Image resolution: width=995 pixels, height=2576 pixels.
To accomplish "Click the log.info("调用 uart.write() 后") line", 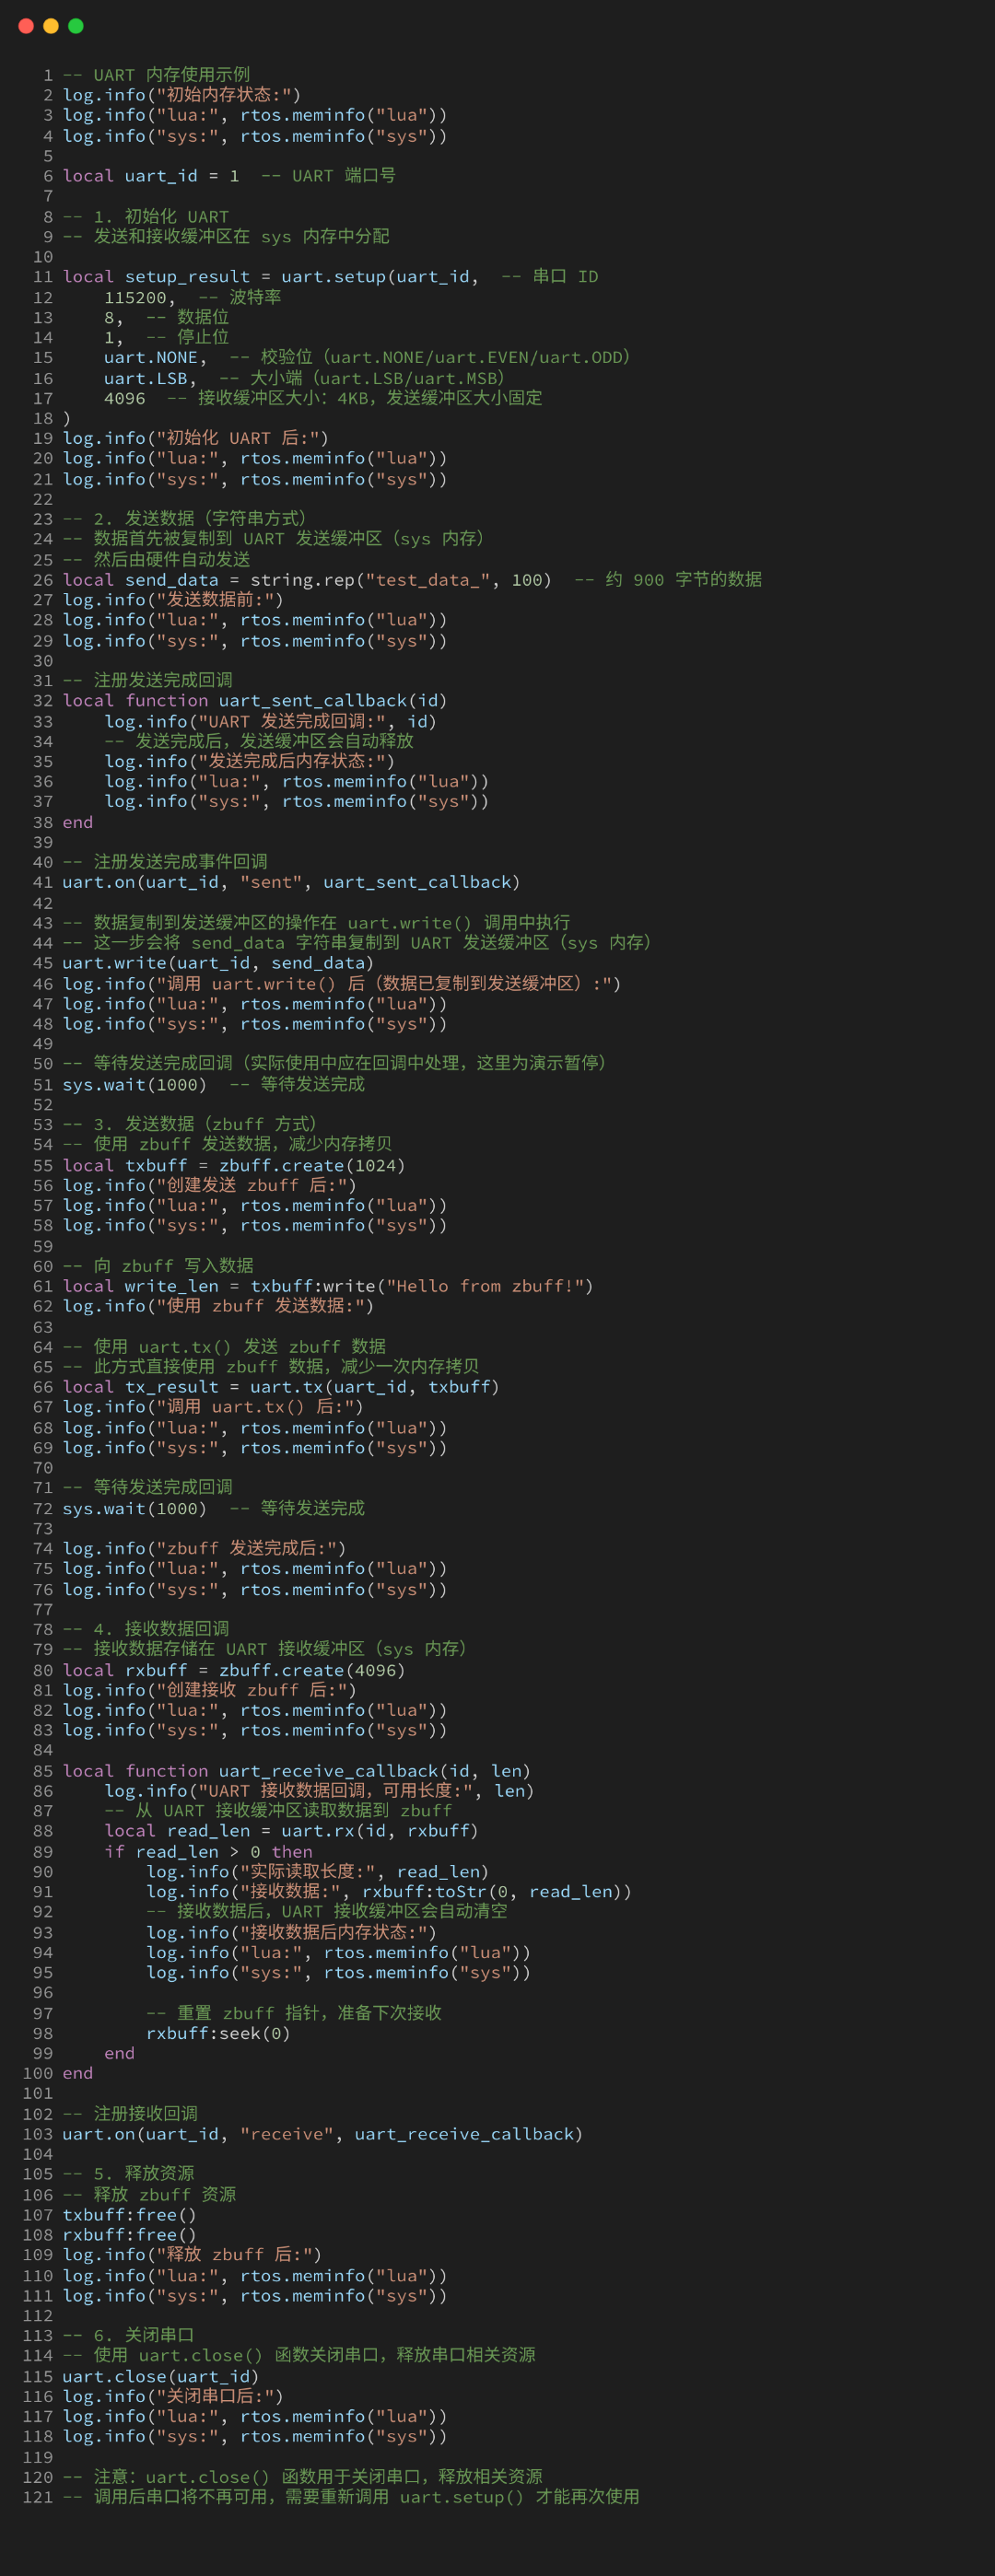I will point(342,984).
